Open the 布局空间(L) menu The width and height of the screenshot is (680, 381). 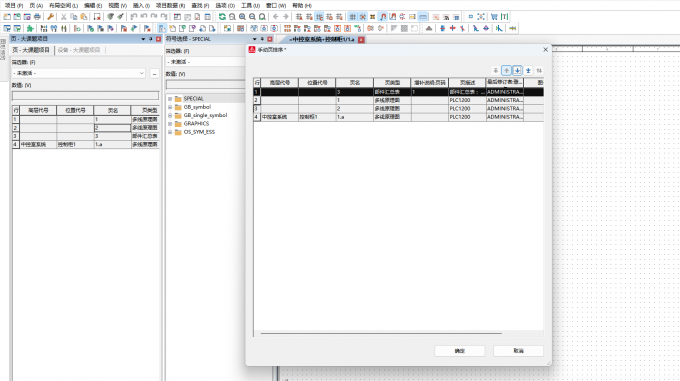[x=63, y=6]
